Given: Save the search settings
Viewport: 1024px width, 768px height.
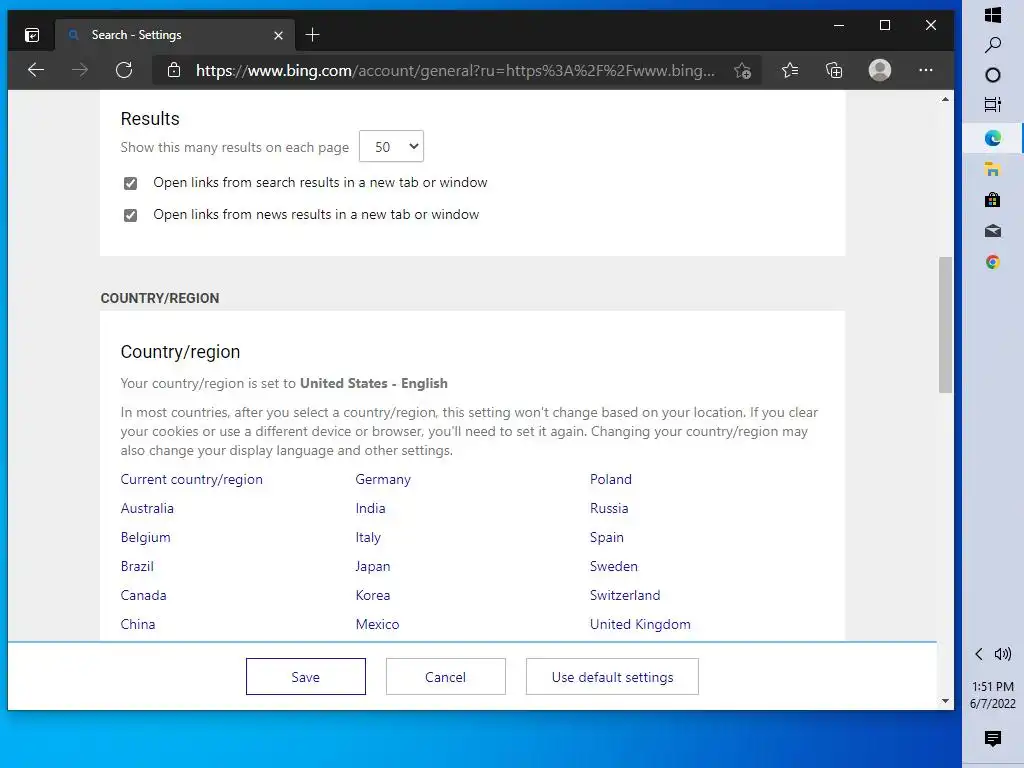Looking at the screenshot, I should point(306,677).
